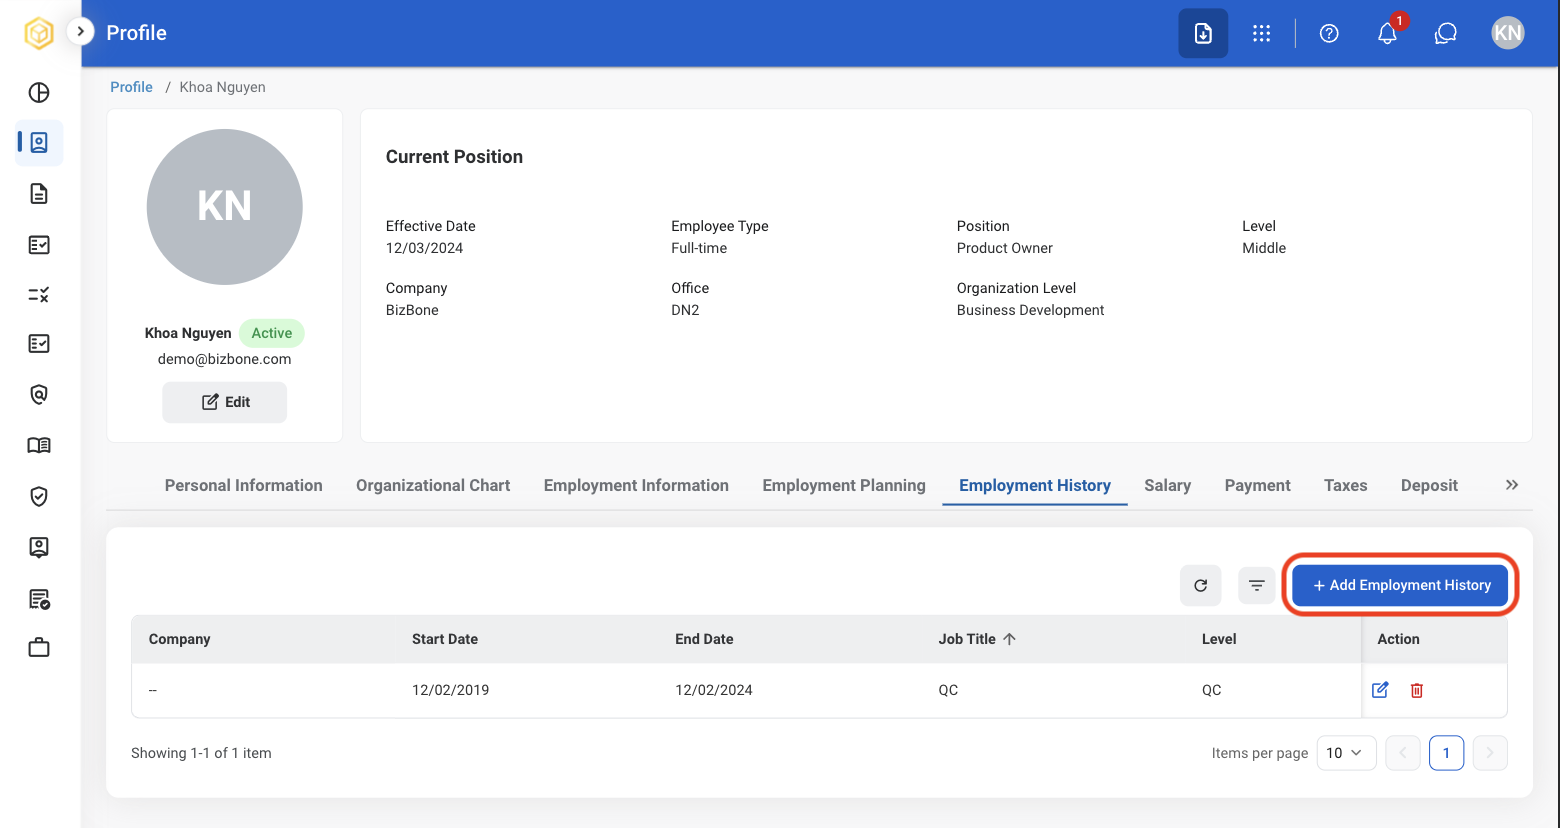1560x828 pixels.
Task: Switch to the Salary tab
Action: 1167,485
